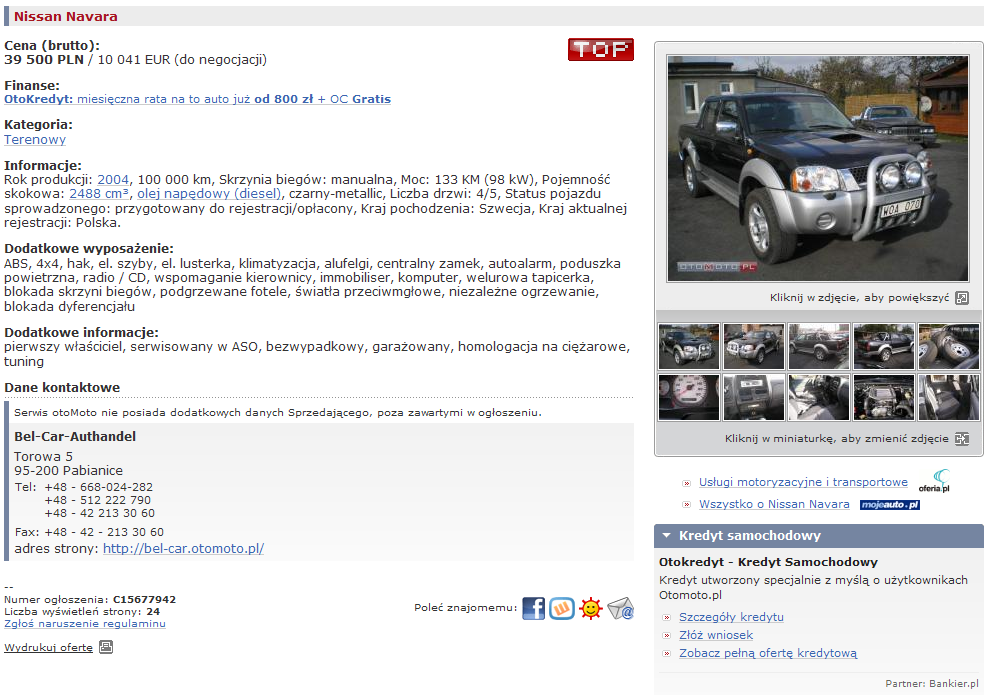Collapse the Kredyt samochodowy section arrow
Viewport: 988px width, 697px height.
666,536
